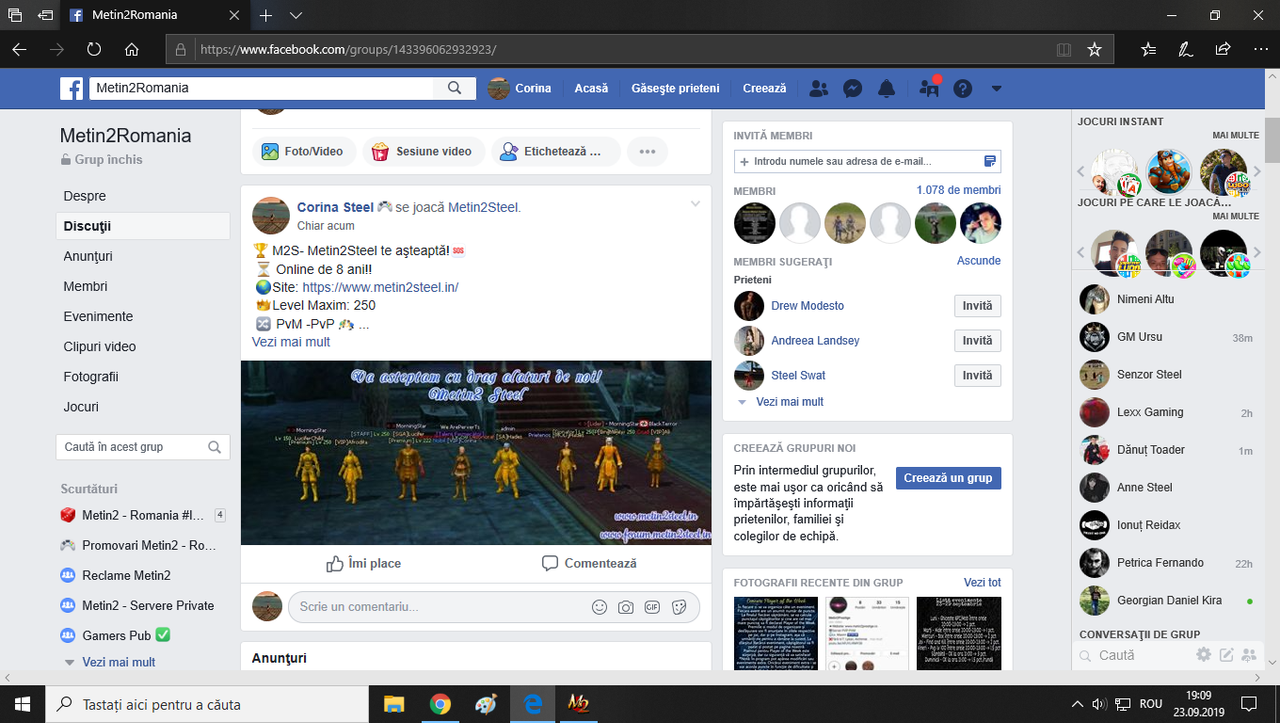Click Vezi tot for recent photos
The image size is (1280, 723).
pos(982,583)
